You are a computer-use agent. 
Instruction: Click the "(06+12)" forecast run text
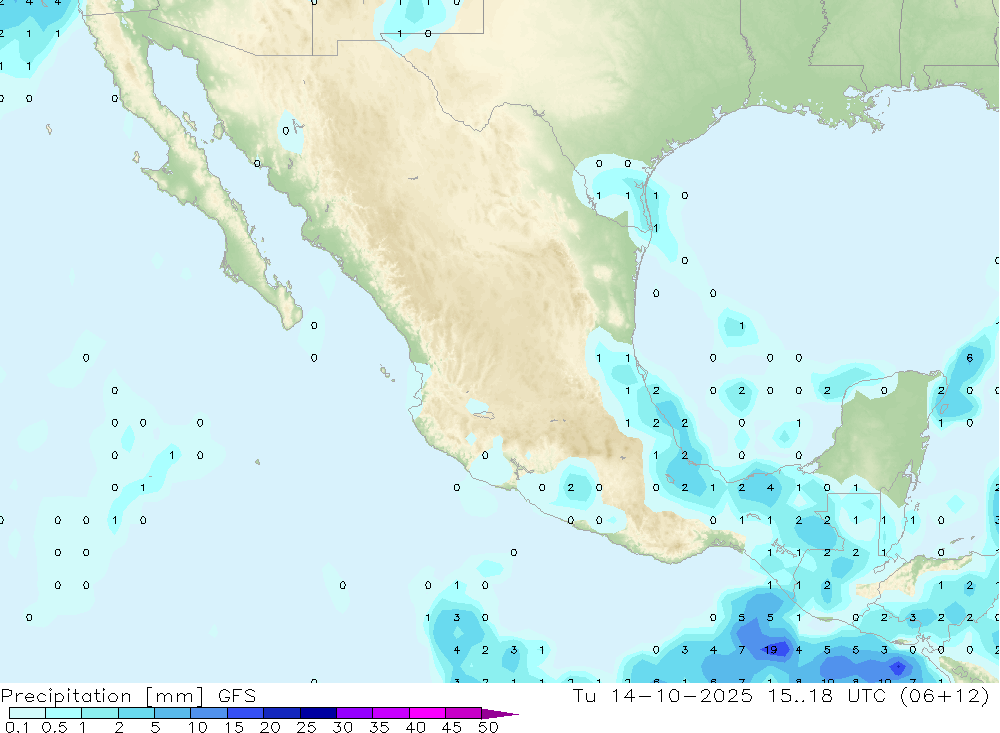(x=945, y=695)
